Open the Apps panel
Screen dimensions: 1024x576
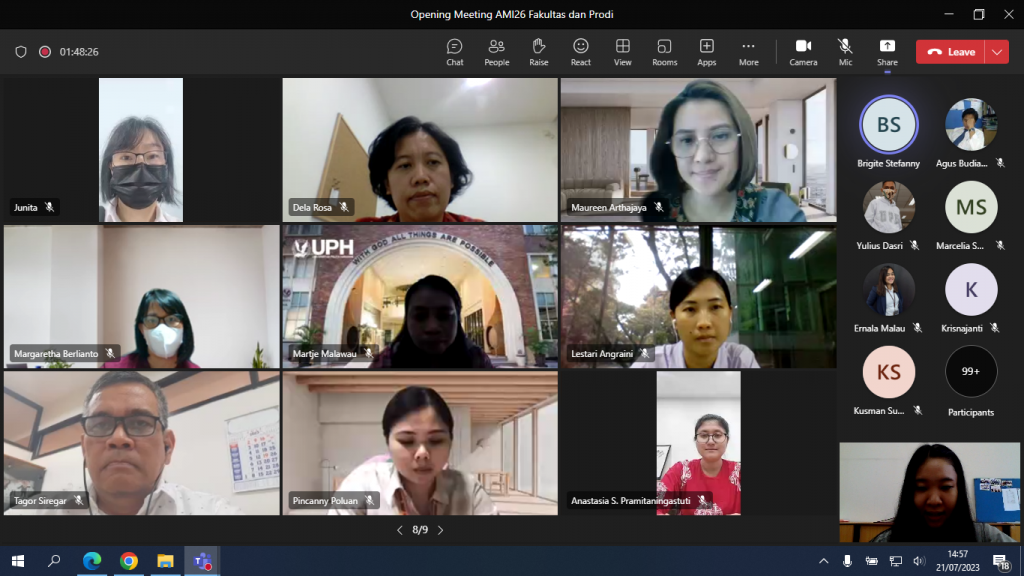706,52
